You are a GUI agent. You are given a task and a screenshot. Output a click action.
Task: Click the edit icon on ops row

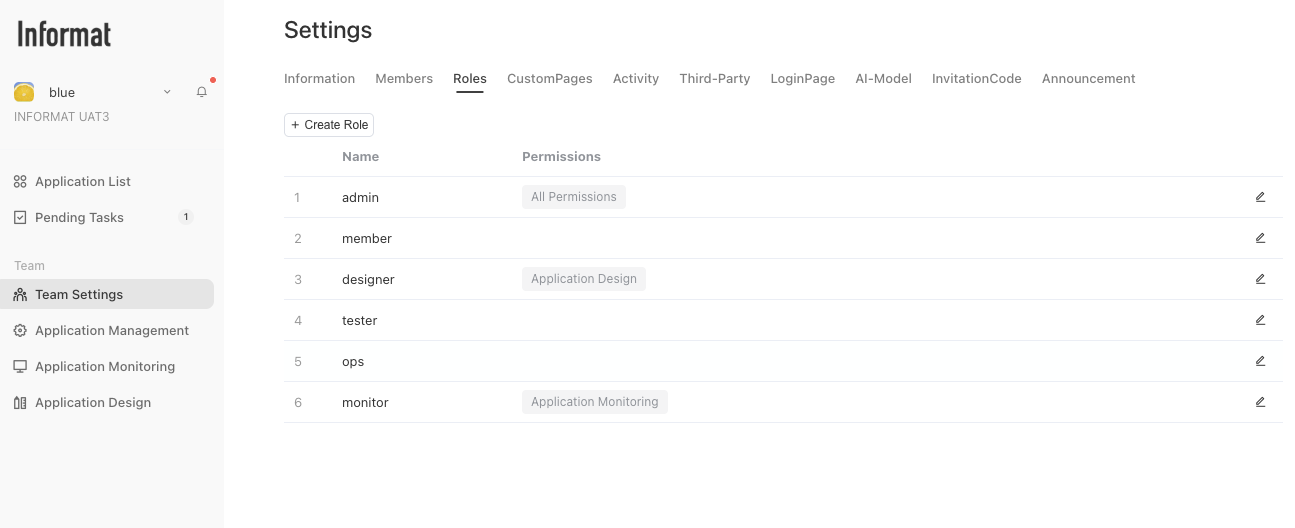pyautogui.click(x=1260, y=361)
